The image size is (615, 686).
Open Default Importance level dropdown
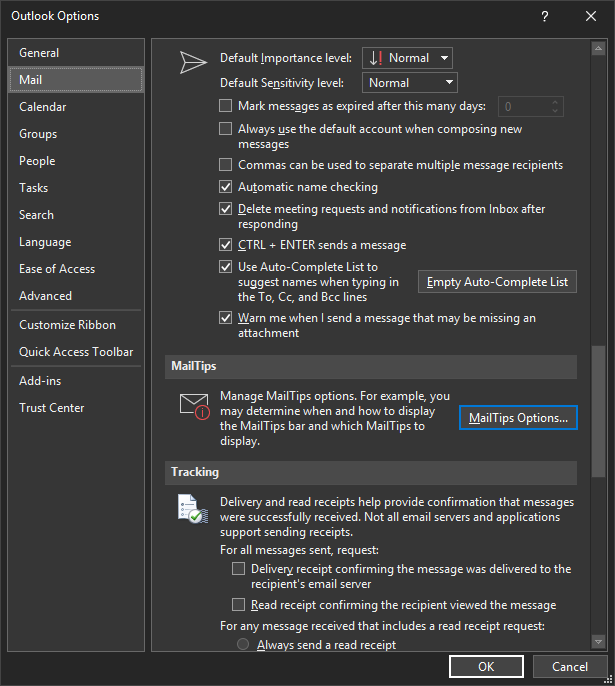pos(407,58)
